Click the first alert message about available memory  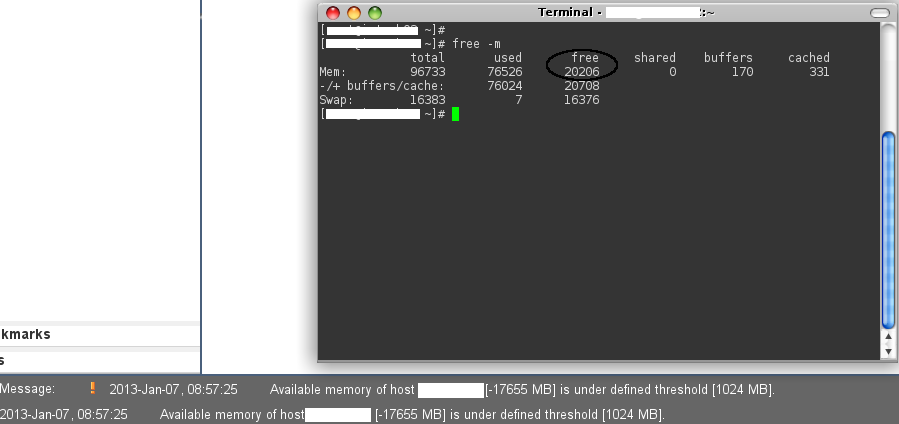pos(521,389)
